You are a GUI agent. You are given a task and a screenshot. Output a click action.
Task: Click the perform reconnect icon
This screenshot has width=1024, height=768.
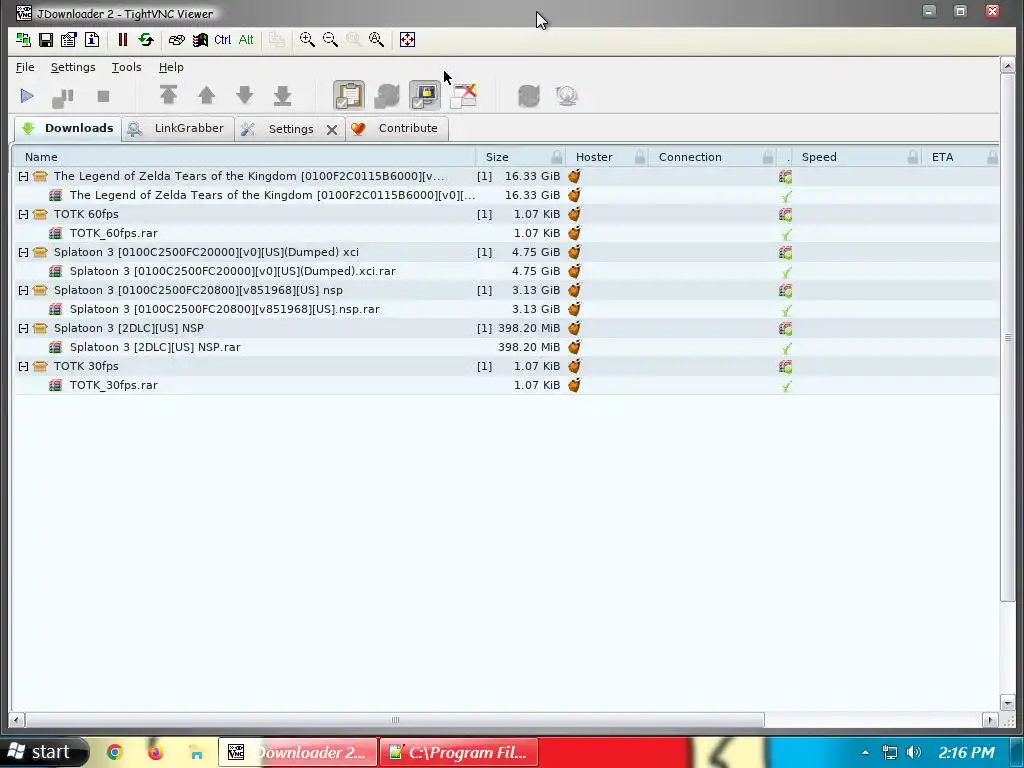(528, 96)
